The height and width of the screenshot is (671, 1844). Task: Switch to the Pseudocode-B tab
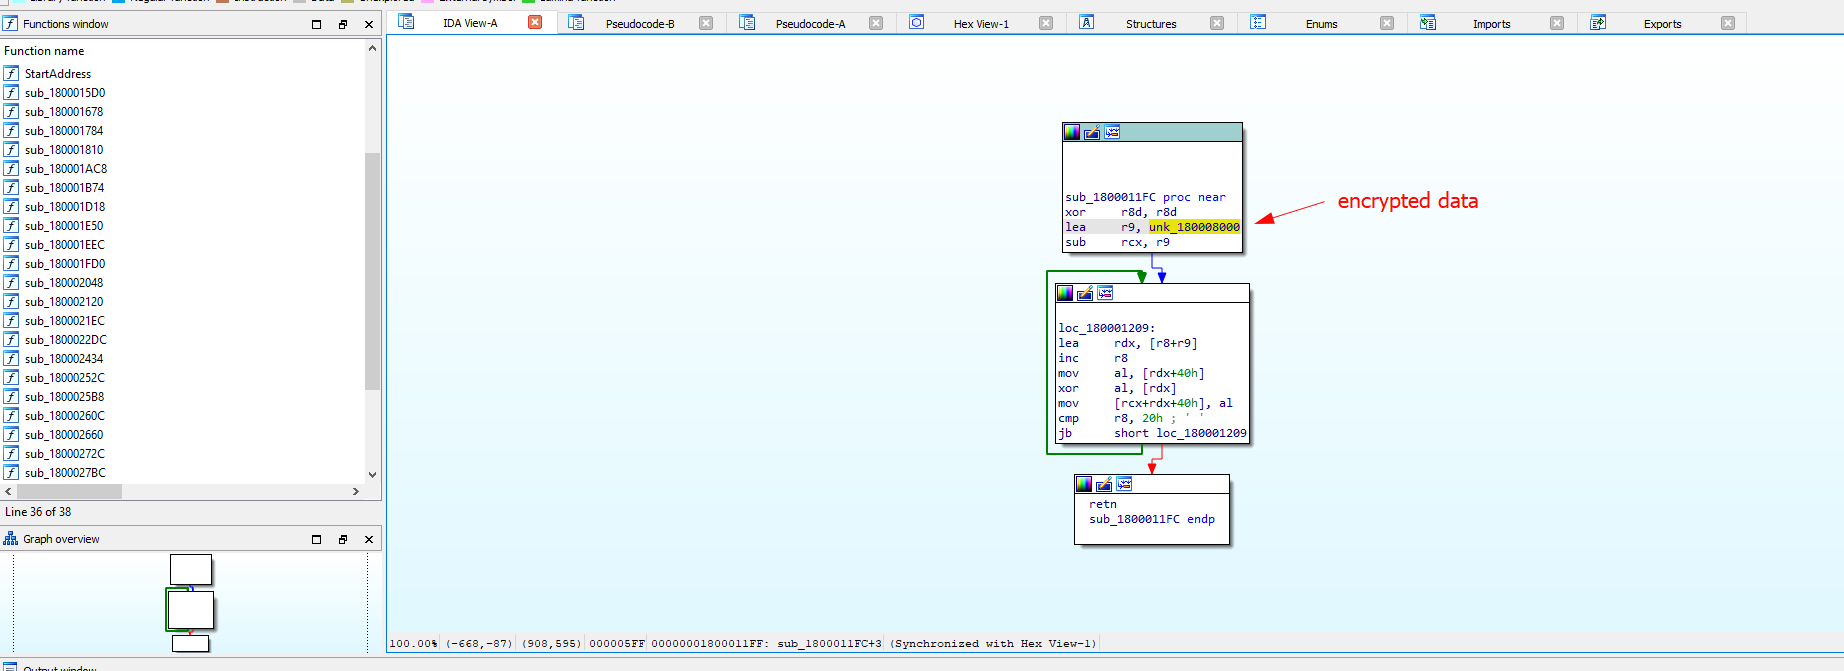[639, 24]
